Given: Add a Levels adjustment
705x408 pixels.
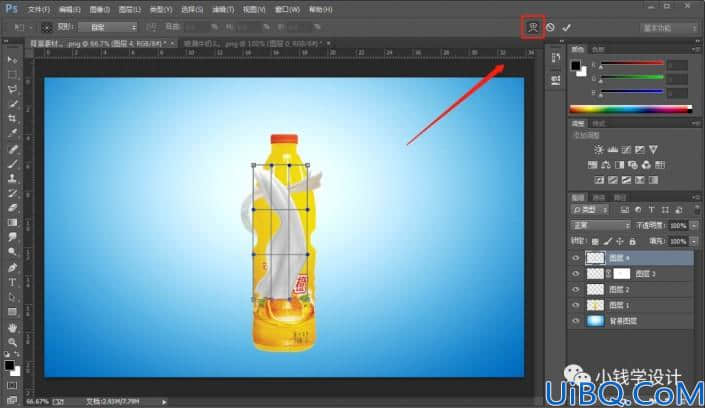Looking at the screenshot, I should click(612, 149).
